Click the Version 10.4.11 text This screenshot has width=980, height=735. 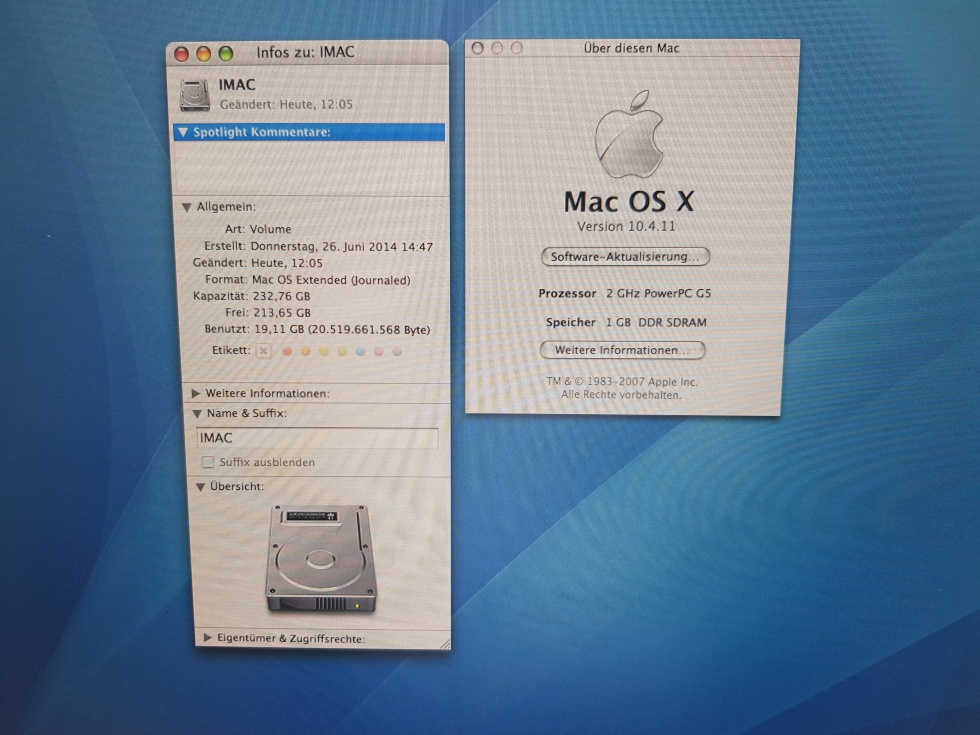626,227
